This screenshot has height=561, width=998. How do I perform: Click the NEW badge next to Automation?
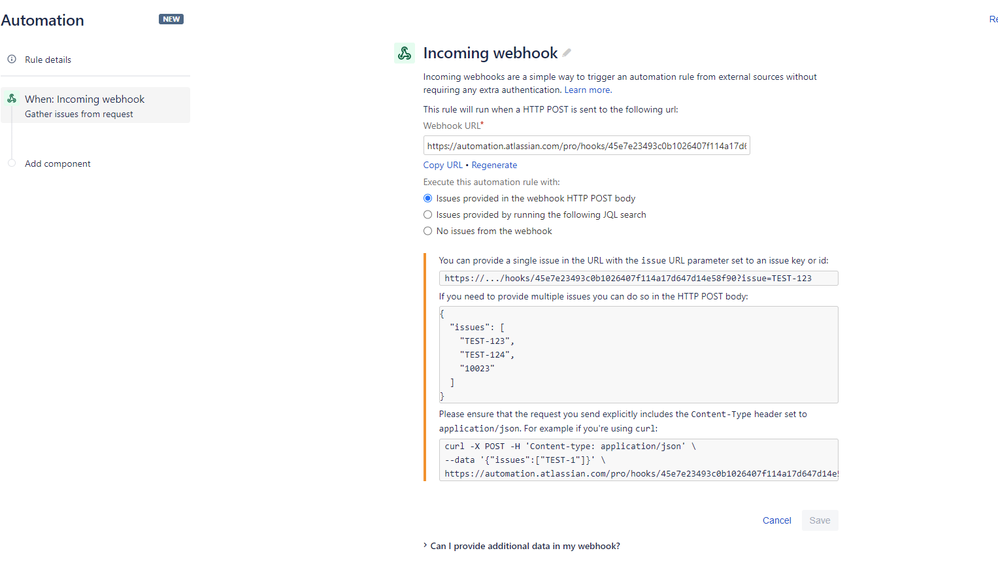click(171, 19)
